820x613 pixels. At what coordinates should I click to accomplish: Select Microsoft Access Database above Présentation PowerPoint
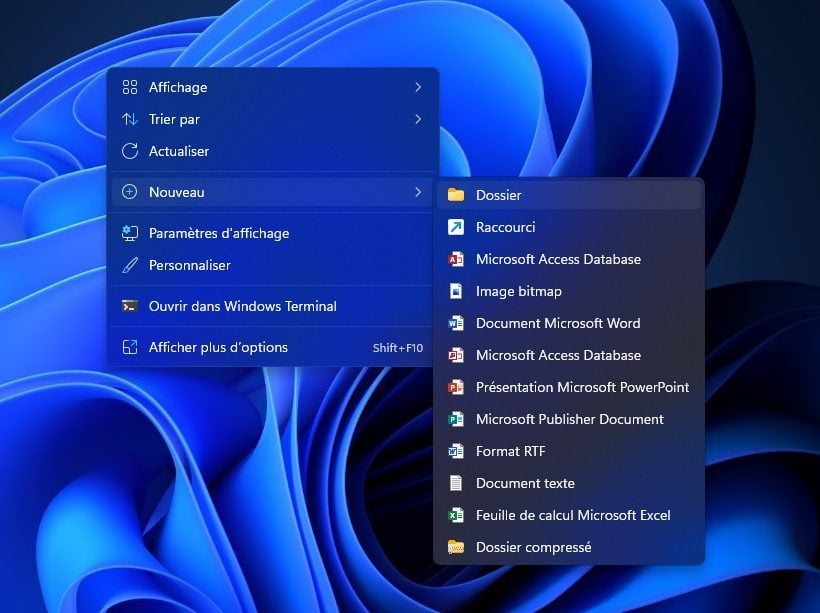(x=569, y=355)
